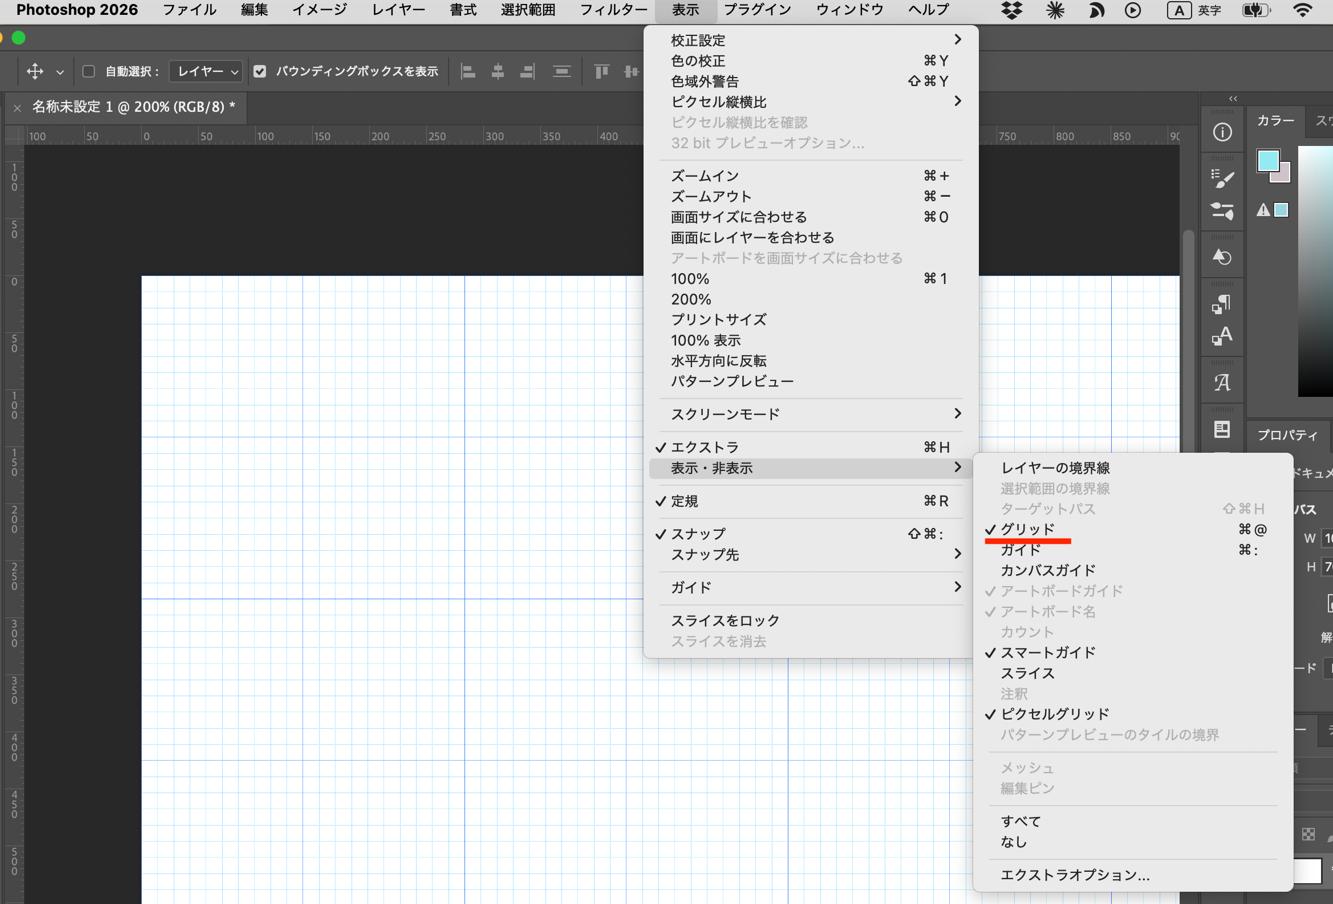Choose 水平方向に反転 from the menu

coord(810,361)
